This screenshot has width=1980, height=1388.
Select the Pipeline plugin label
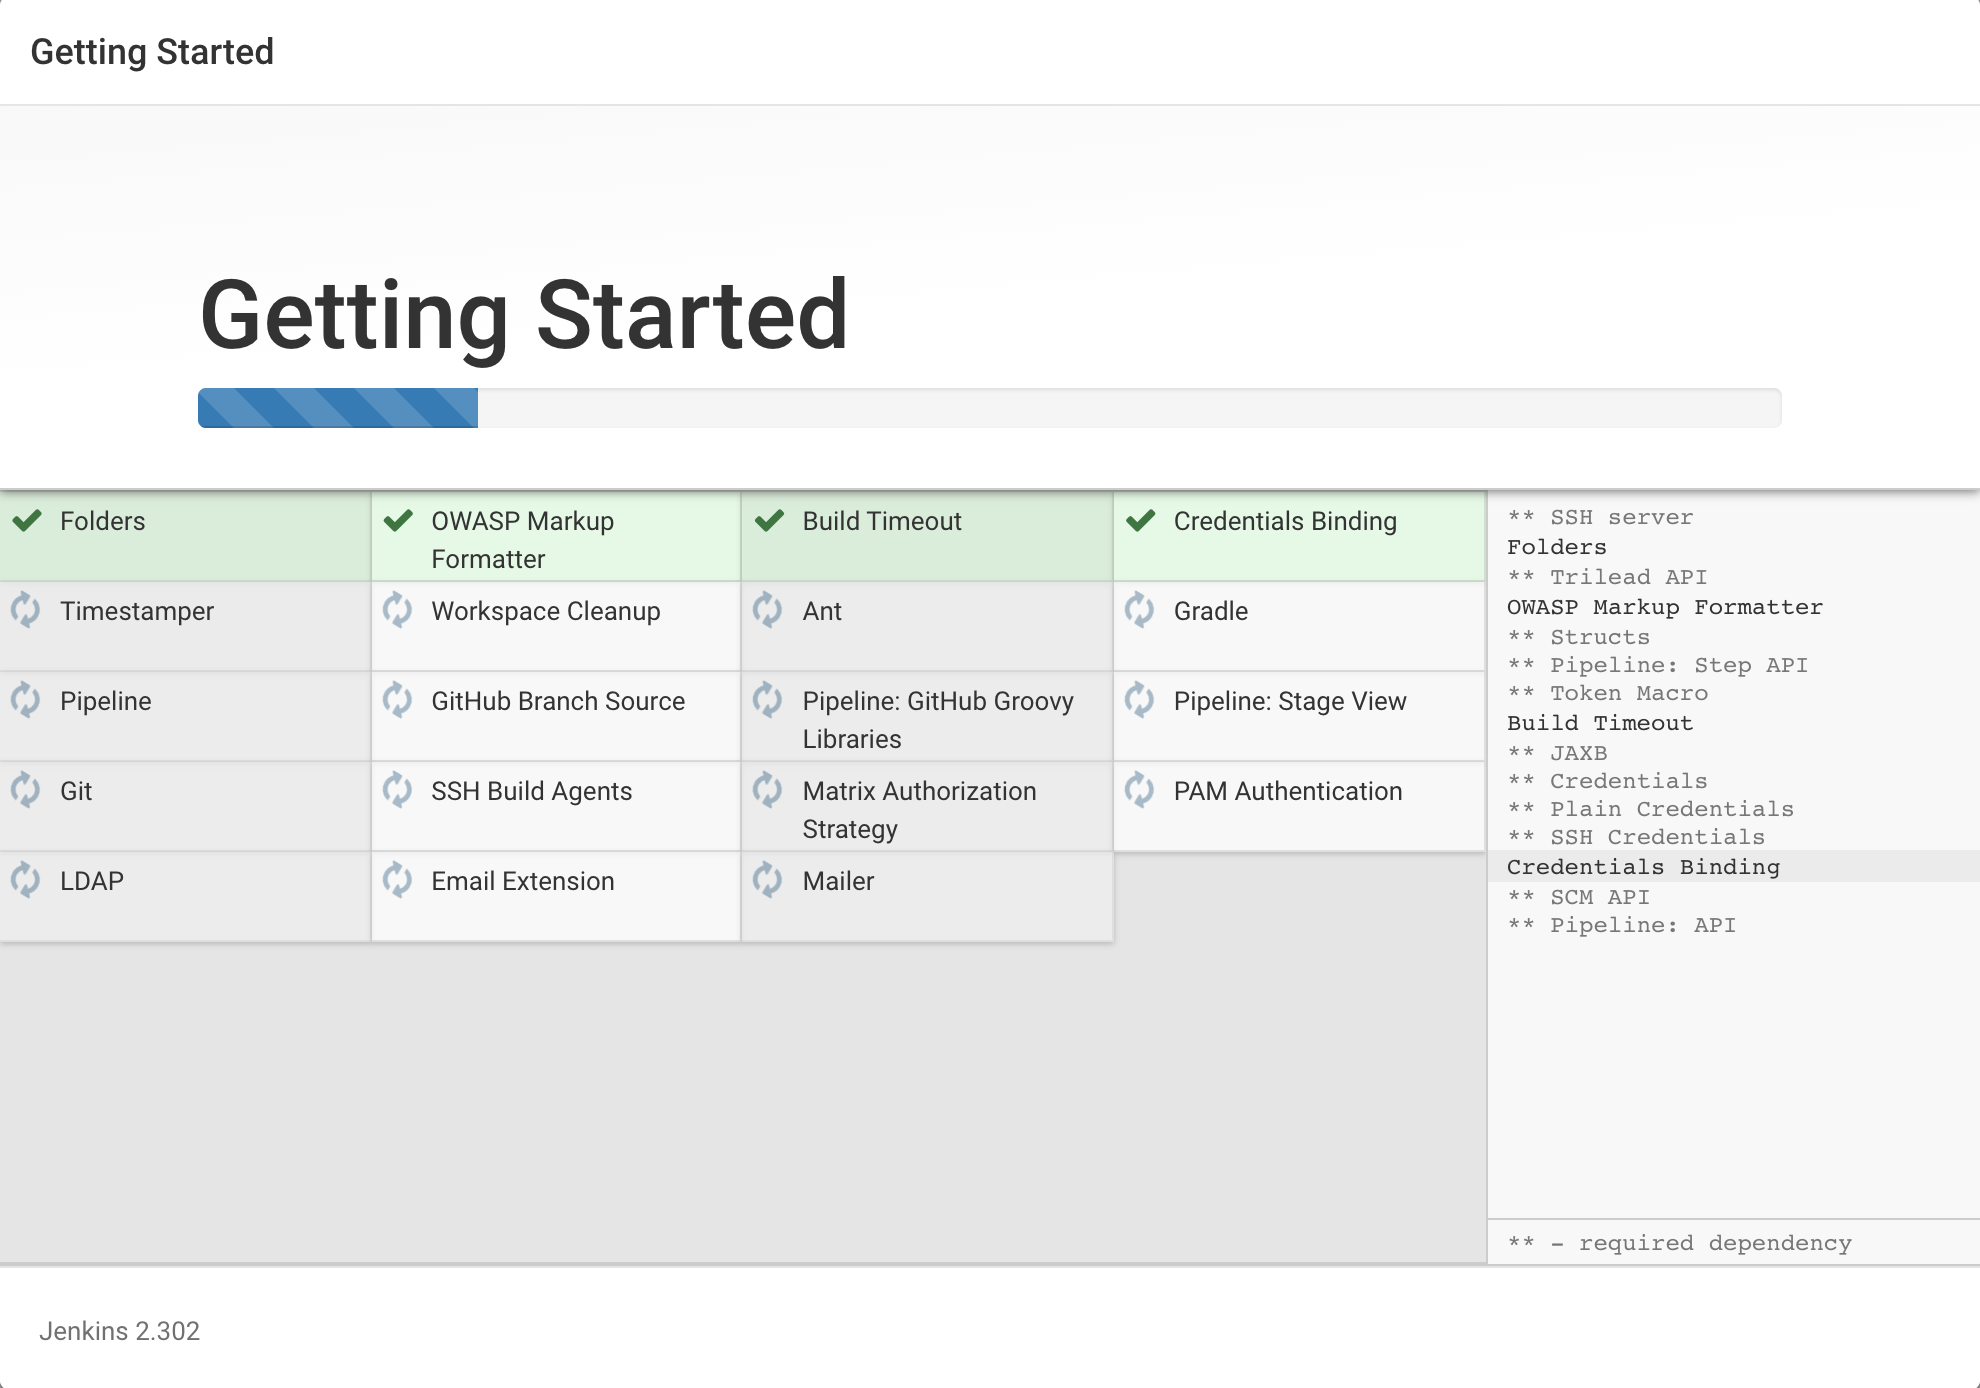(106, 701)
